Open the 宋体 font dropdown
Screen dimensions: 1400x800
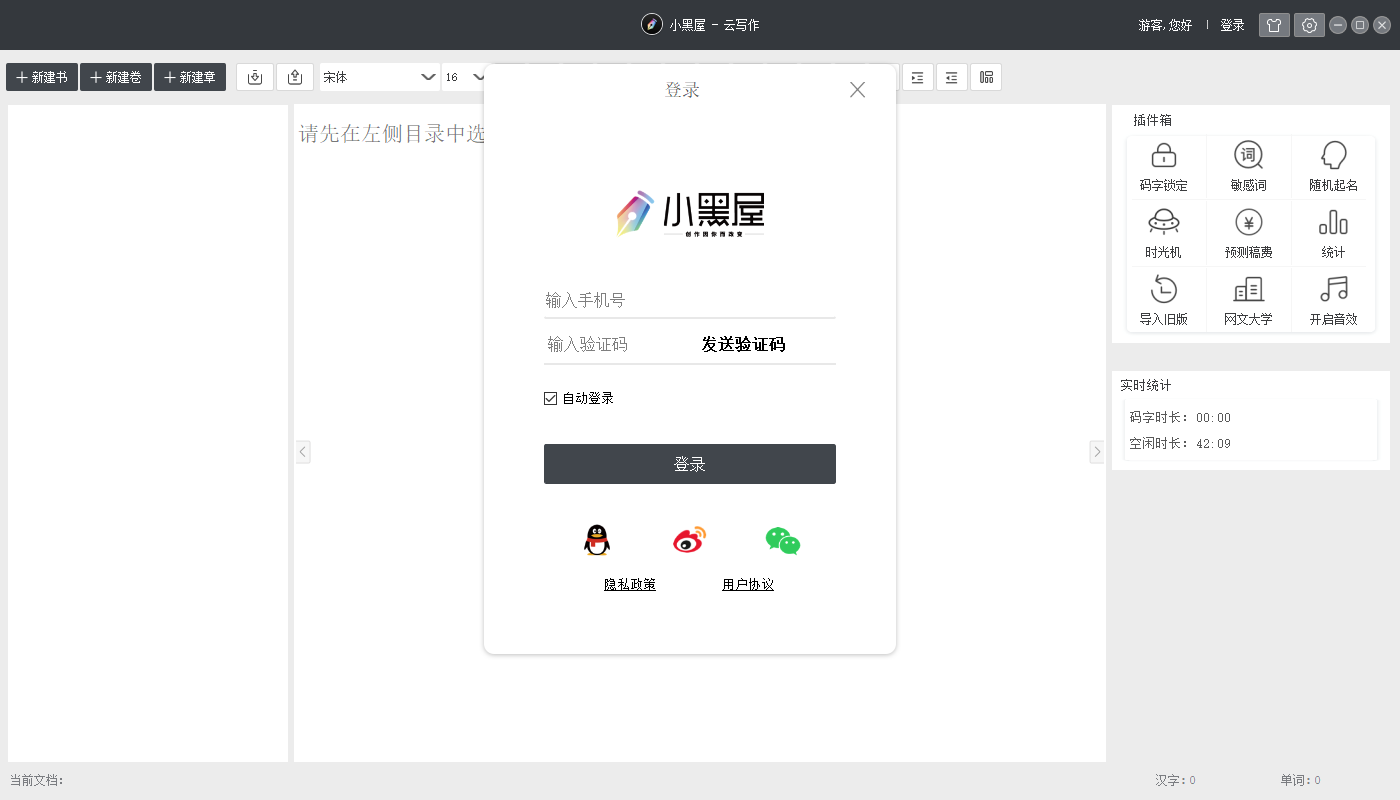click(x=379, y=77)
